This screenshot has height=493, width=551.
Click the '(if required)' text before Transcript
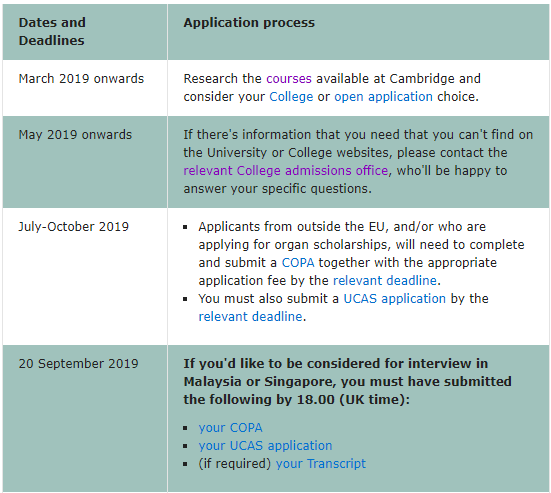pyautogui.click(x=235, y=463)
